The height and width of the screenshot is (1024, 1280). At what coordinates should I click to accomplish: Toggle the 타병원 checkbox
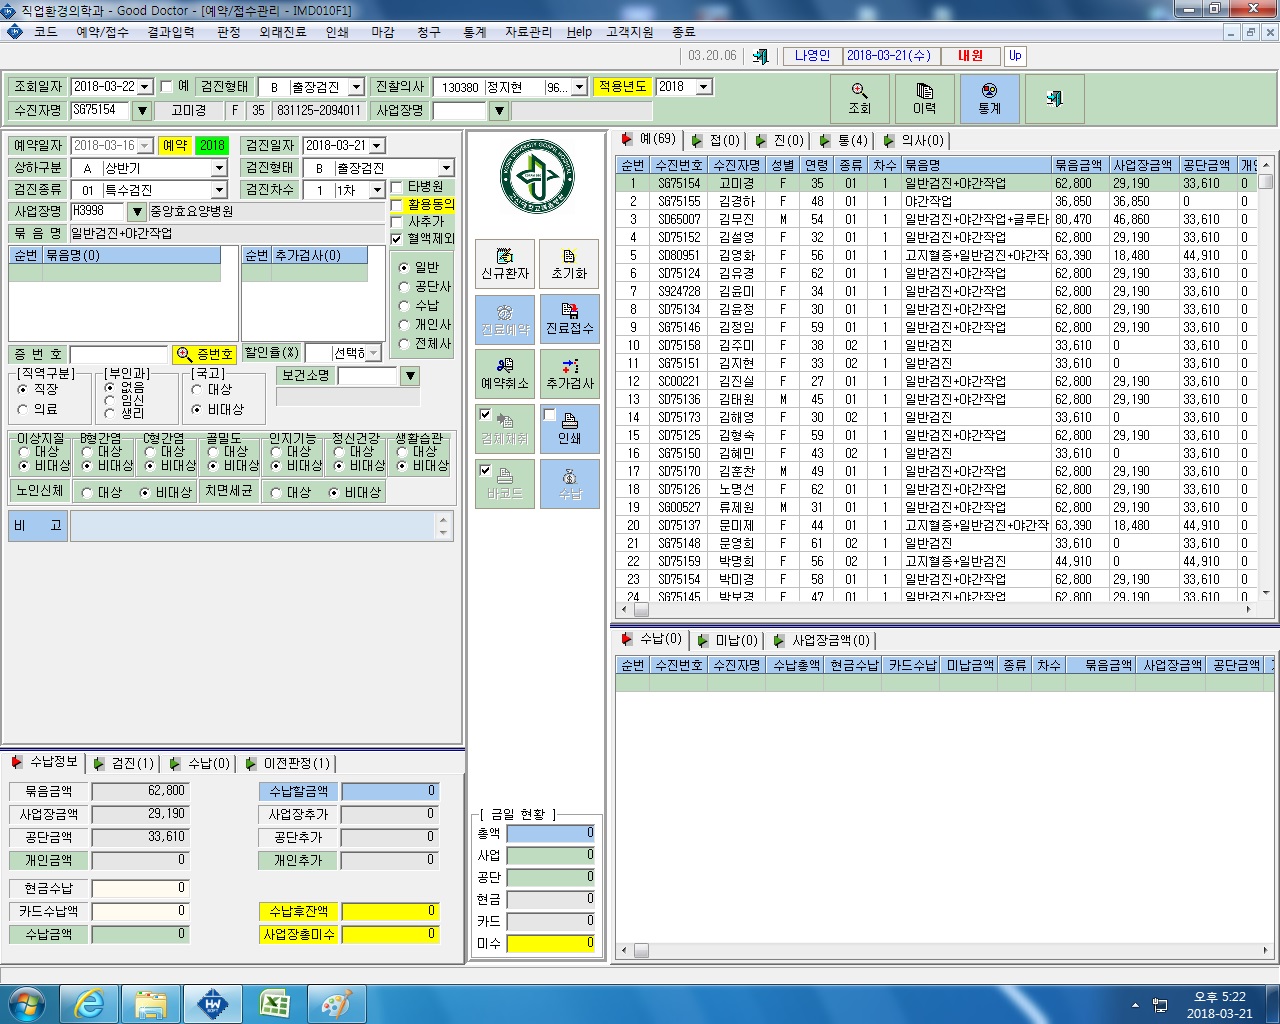point(397,187)
